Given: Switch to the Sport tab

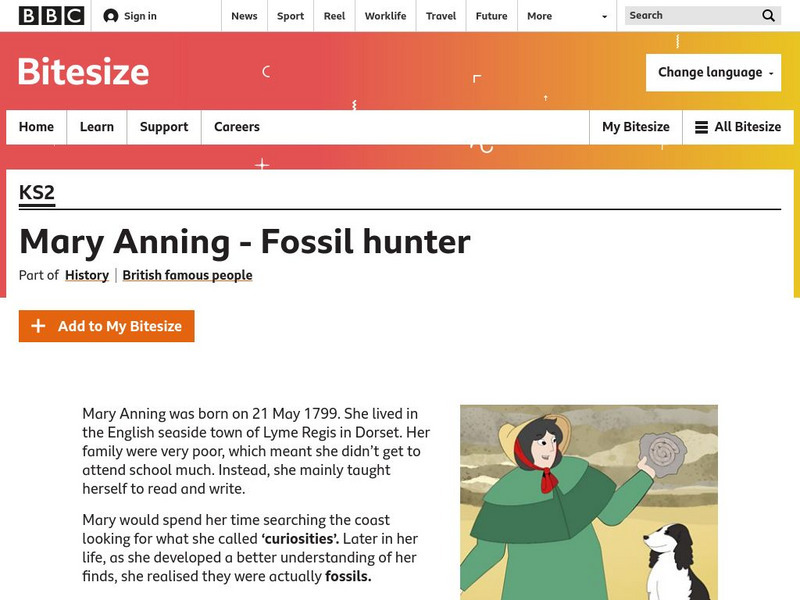Looking at the screenshot, I should [290, 15].
